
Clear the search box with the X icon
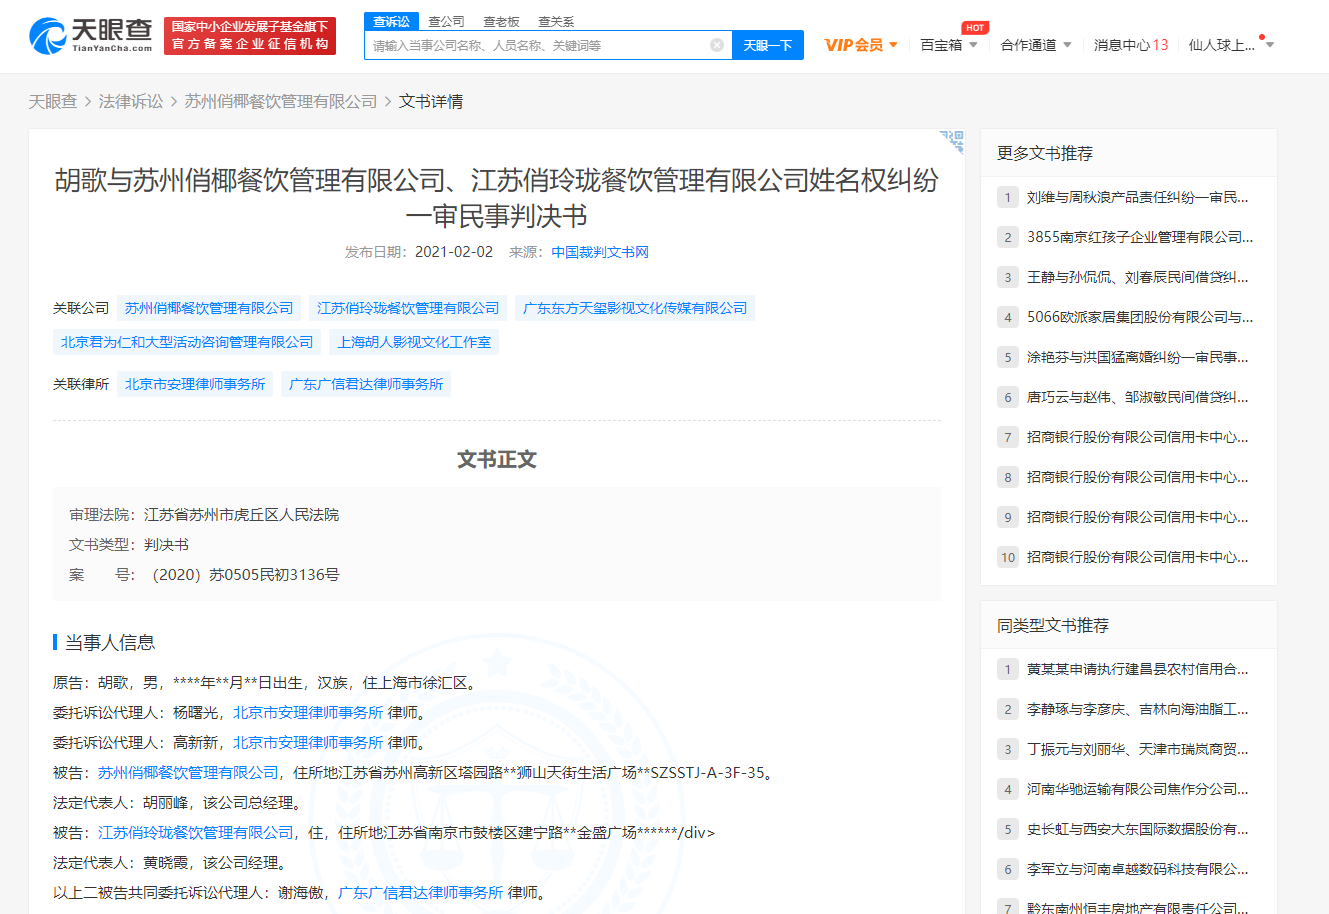click(x=717, y=45)
